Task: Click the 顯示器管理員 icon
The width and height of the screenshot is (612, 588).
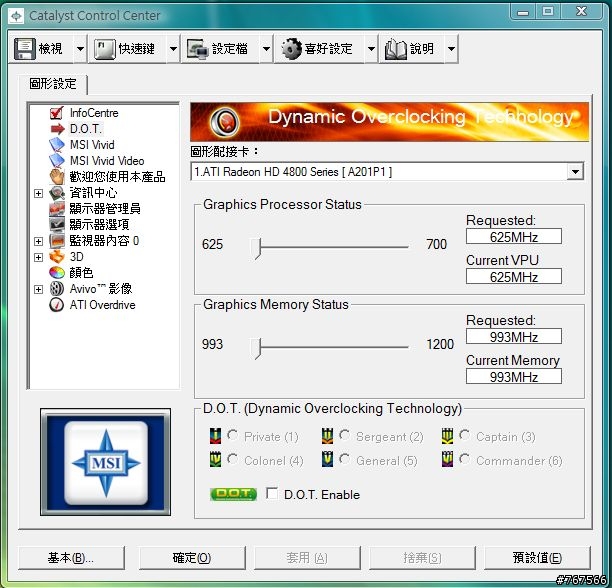Action: [57, 208]
